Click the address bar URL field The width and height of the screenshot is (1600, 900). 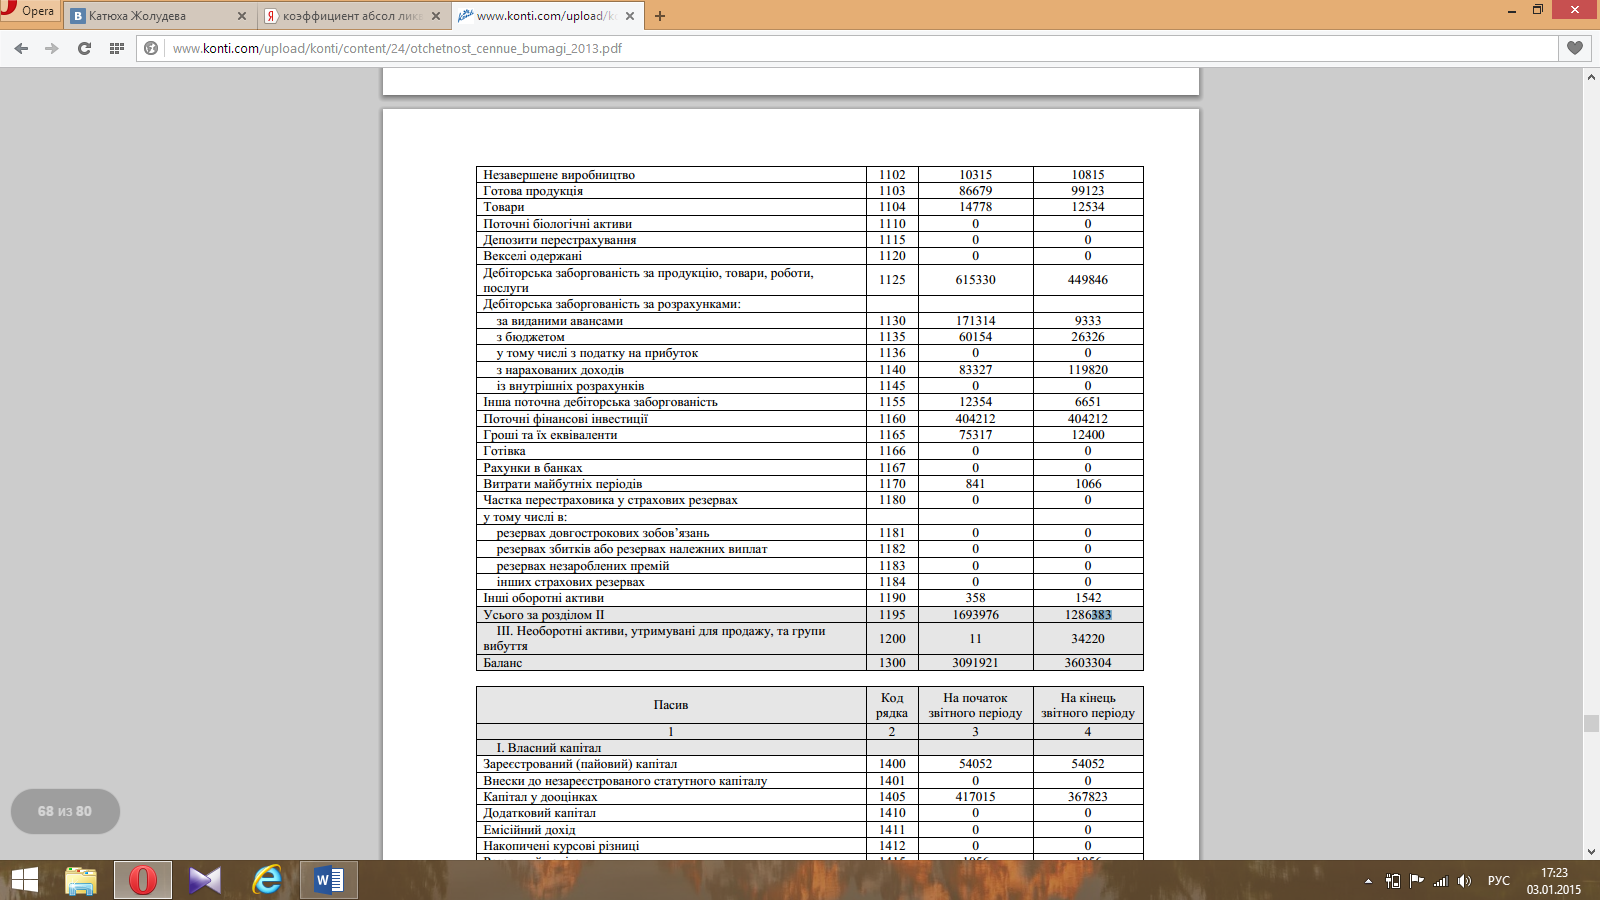[x=860, y=48]
